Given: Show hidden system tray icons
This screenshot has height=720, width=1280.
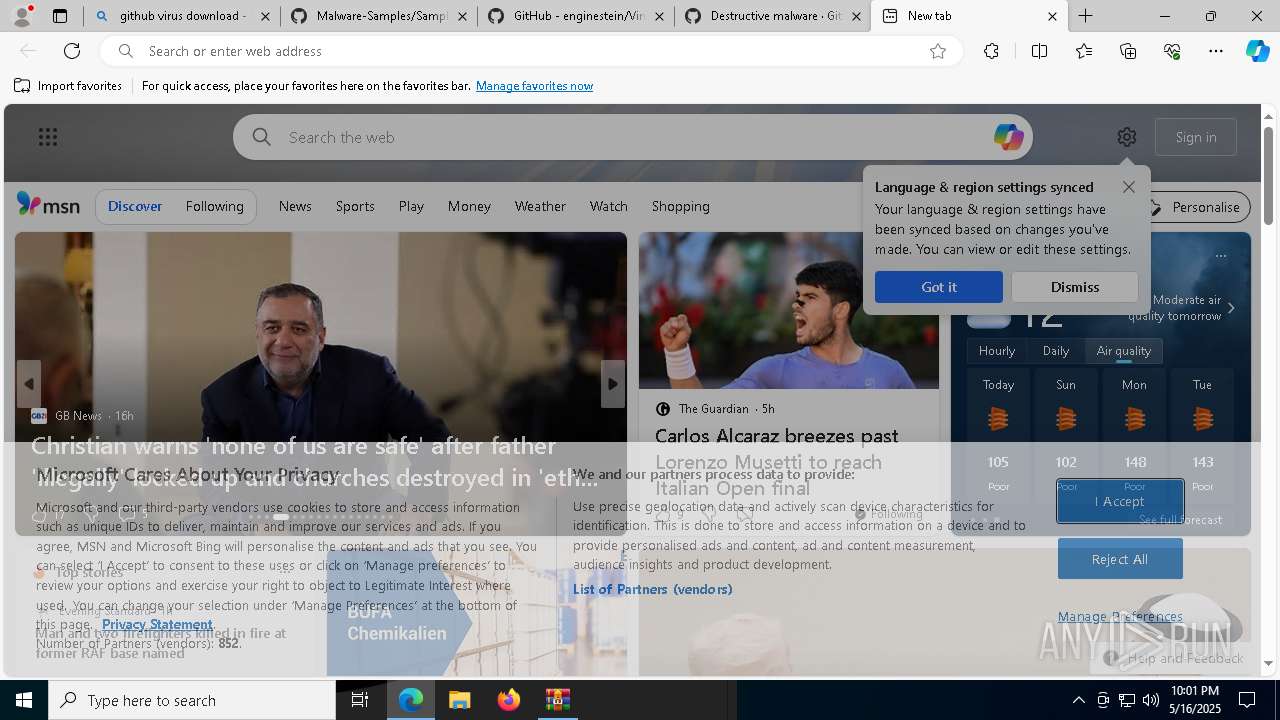Looking at the screenshot, I should click(1079, 700).
